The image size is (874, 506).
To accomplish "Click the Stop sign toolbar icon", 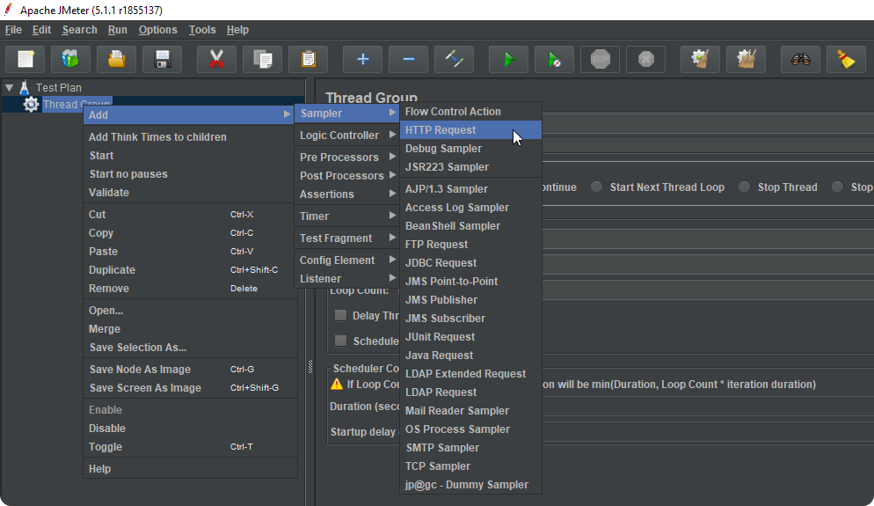I will [x=600, y=59].
